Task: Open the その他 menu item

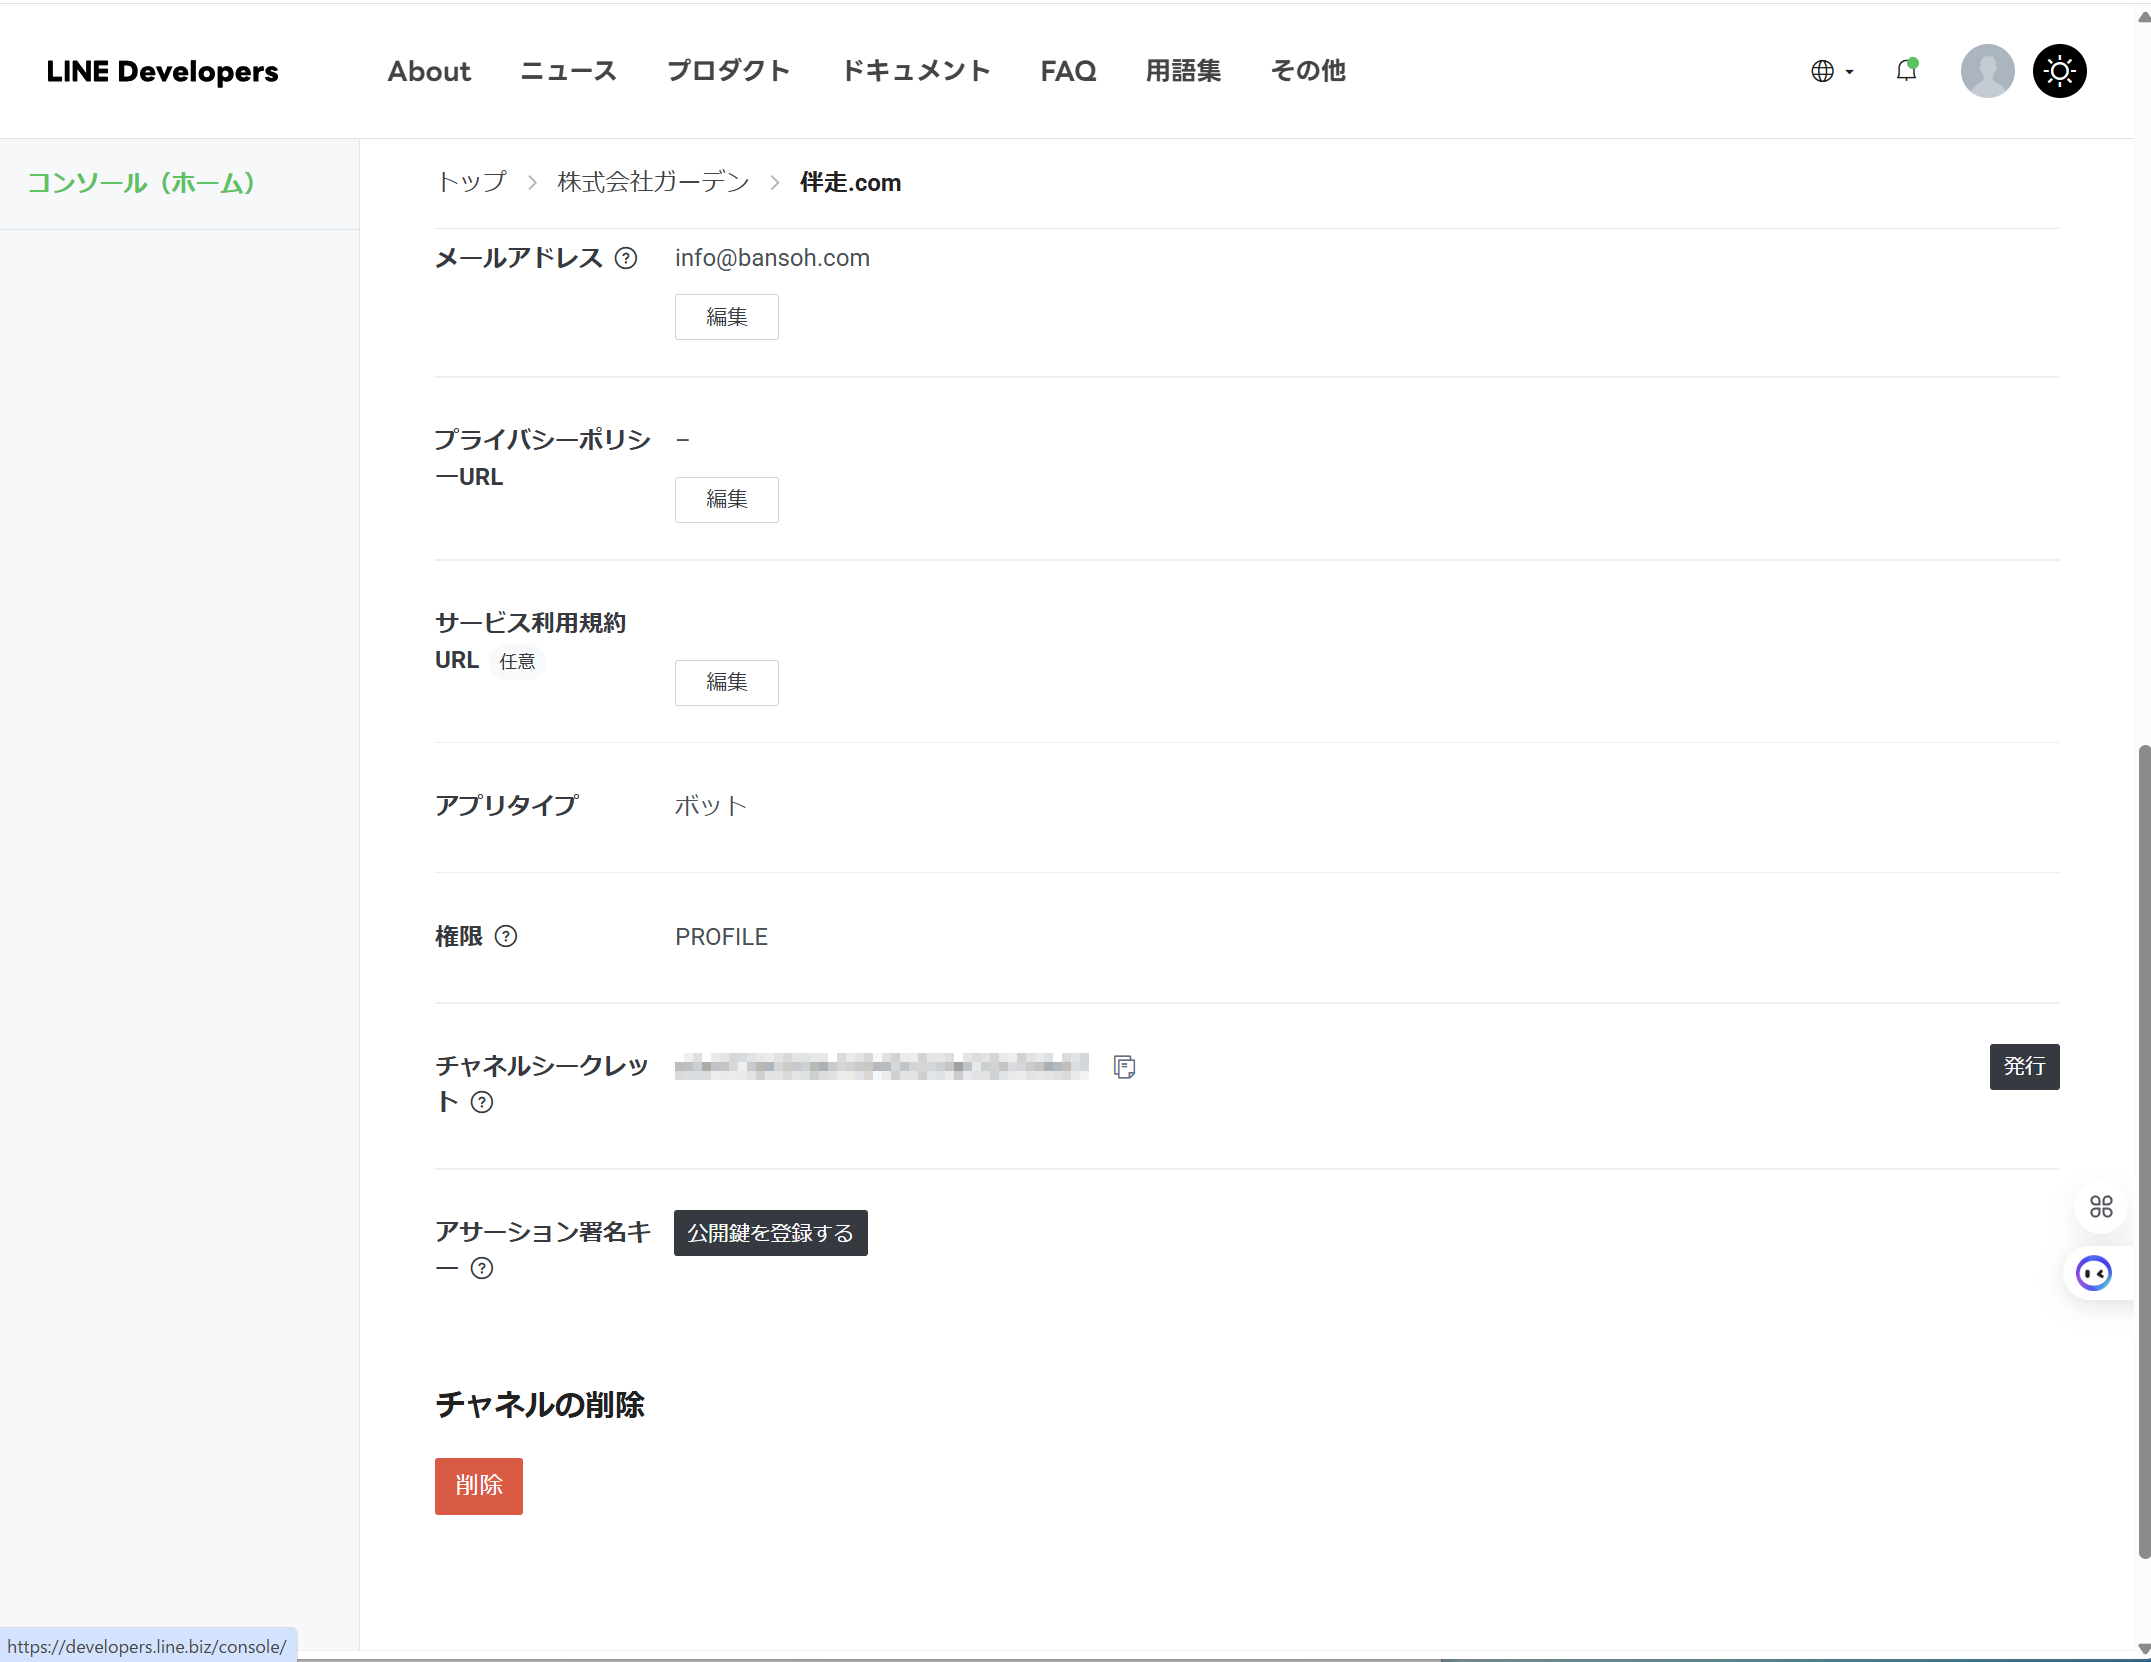Action: coord(1308,71)
